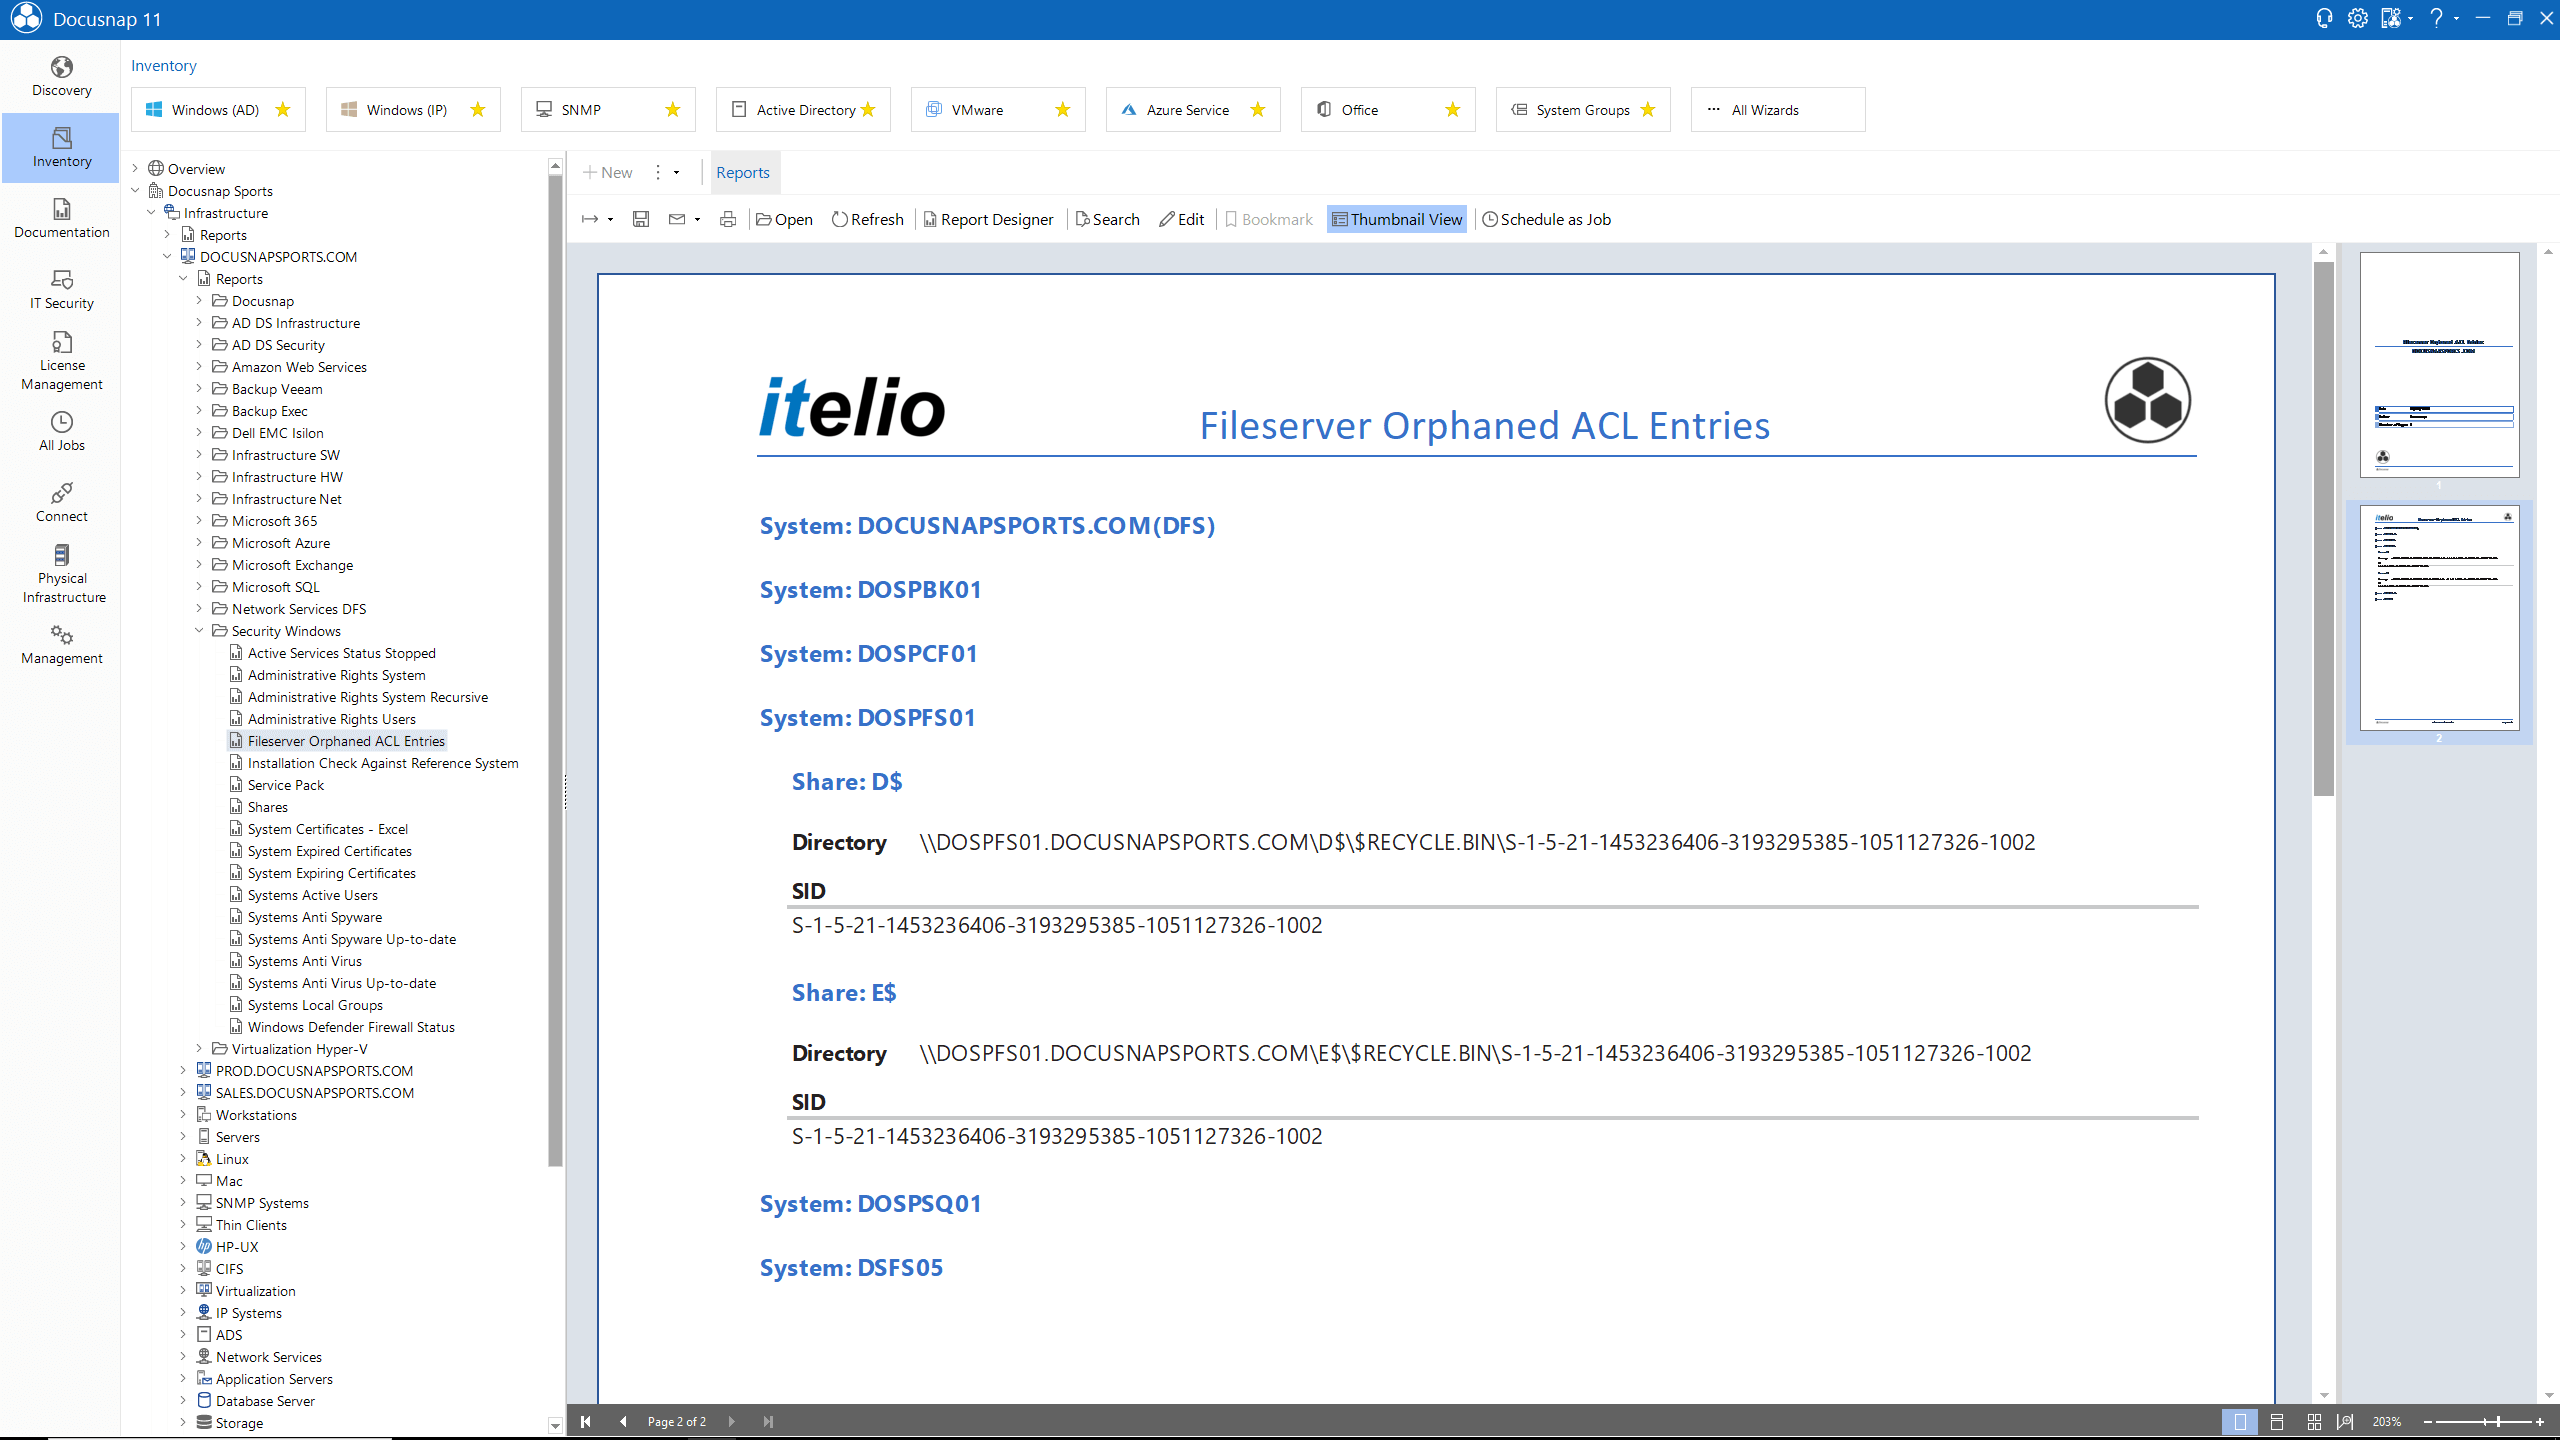Expand the PROD.DOCUSNAPSPORTS.COM domain node

tap(183, 1070)
